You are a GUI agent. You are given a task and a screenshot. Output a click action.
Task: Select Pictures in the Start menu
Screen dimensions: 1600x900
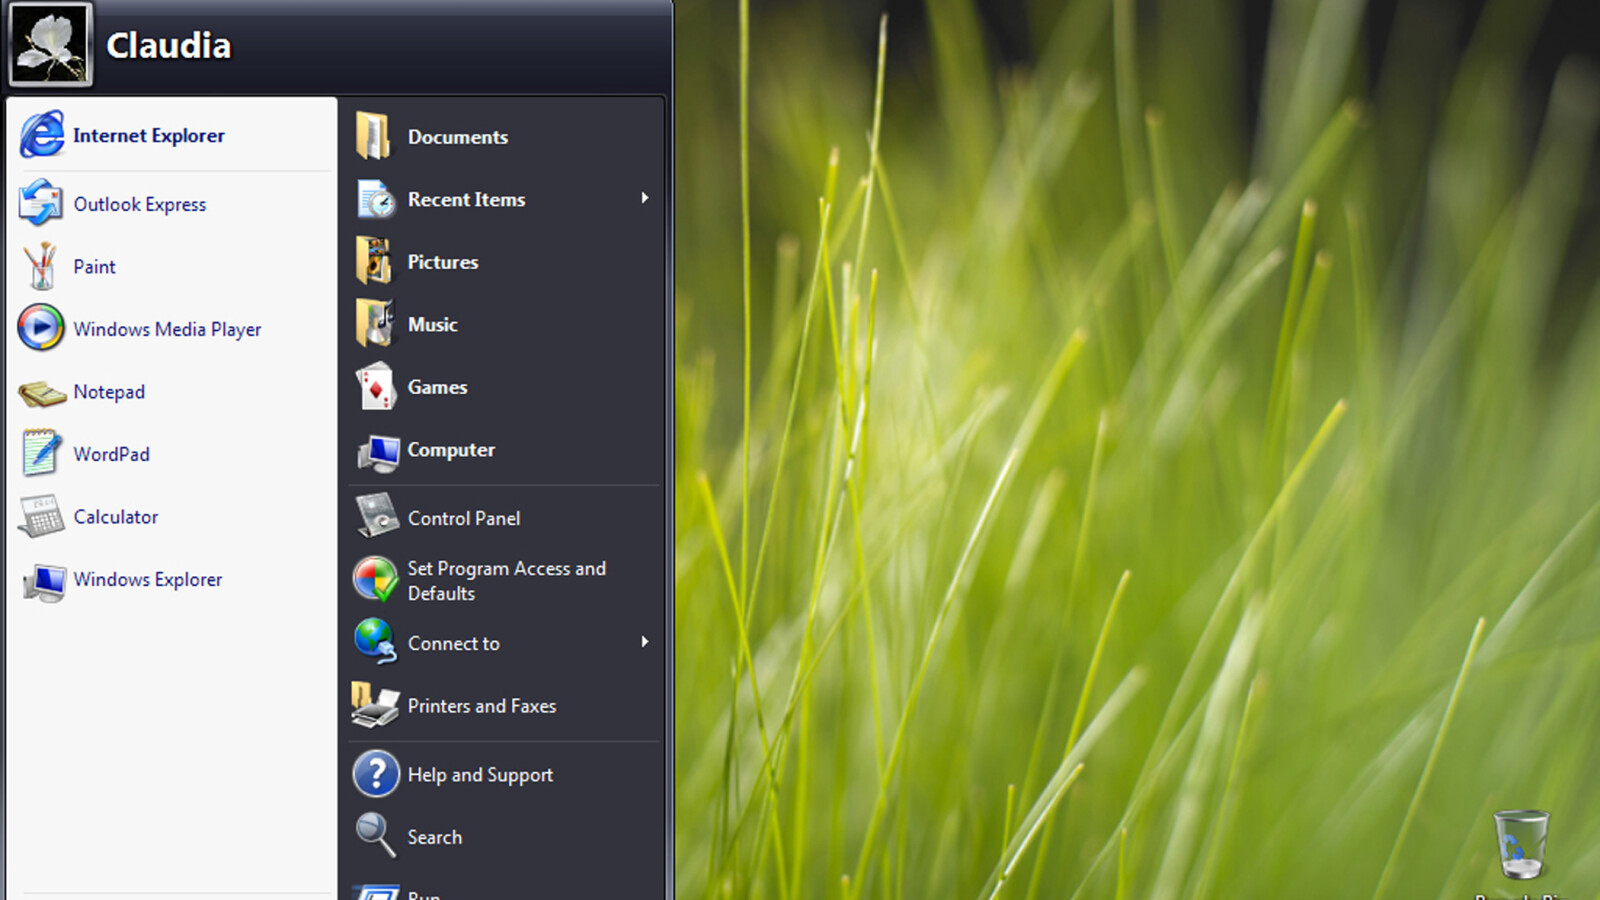click(x=442, y=262)
